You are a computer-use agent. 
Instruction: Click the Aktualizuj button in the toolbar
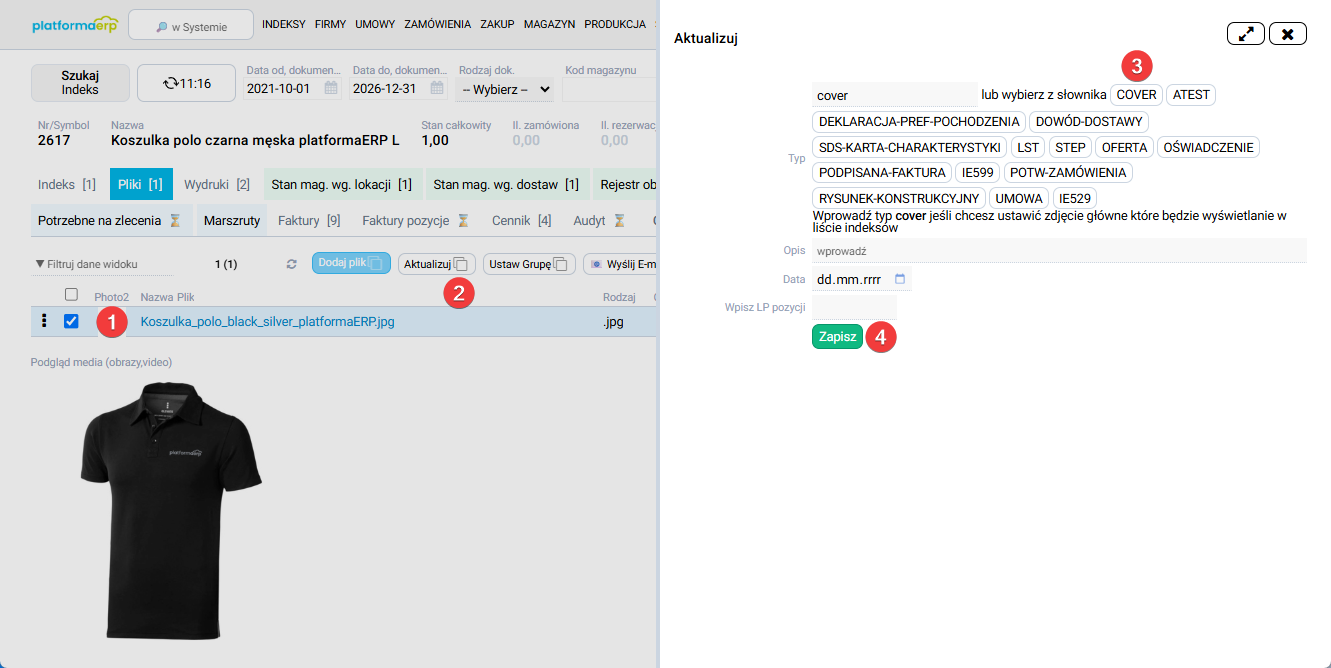437,264
